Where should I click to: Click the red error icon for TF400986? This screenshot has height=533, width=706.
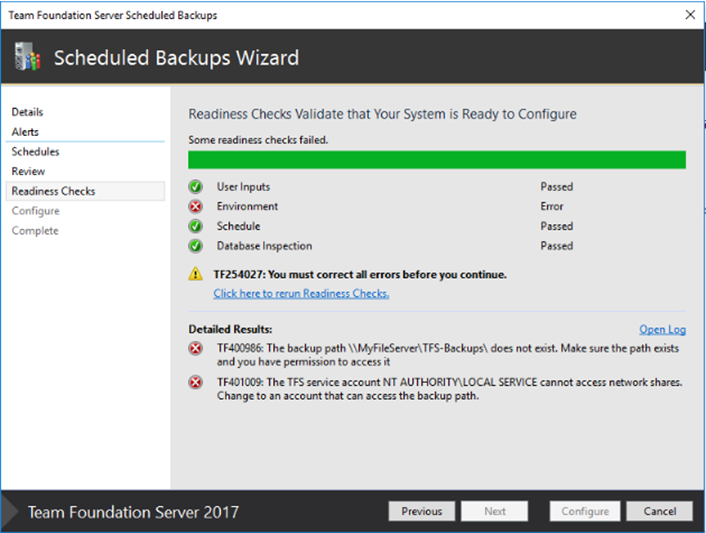[x=196, y=348]
